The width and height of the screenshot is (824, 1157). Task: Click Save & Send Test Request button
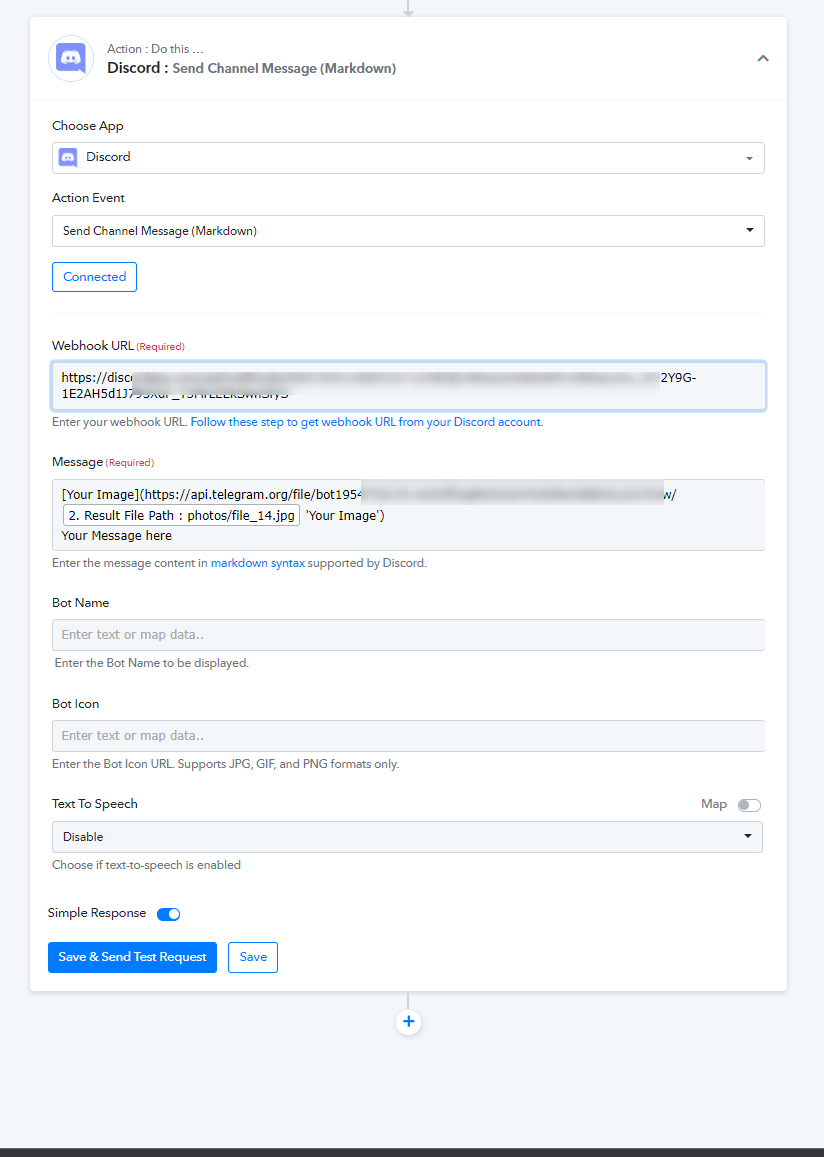(133, 957)
